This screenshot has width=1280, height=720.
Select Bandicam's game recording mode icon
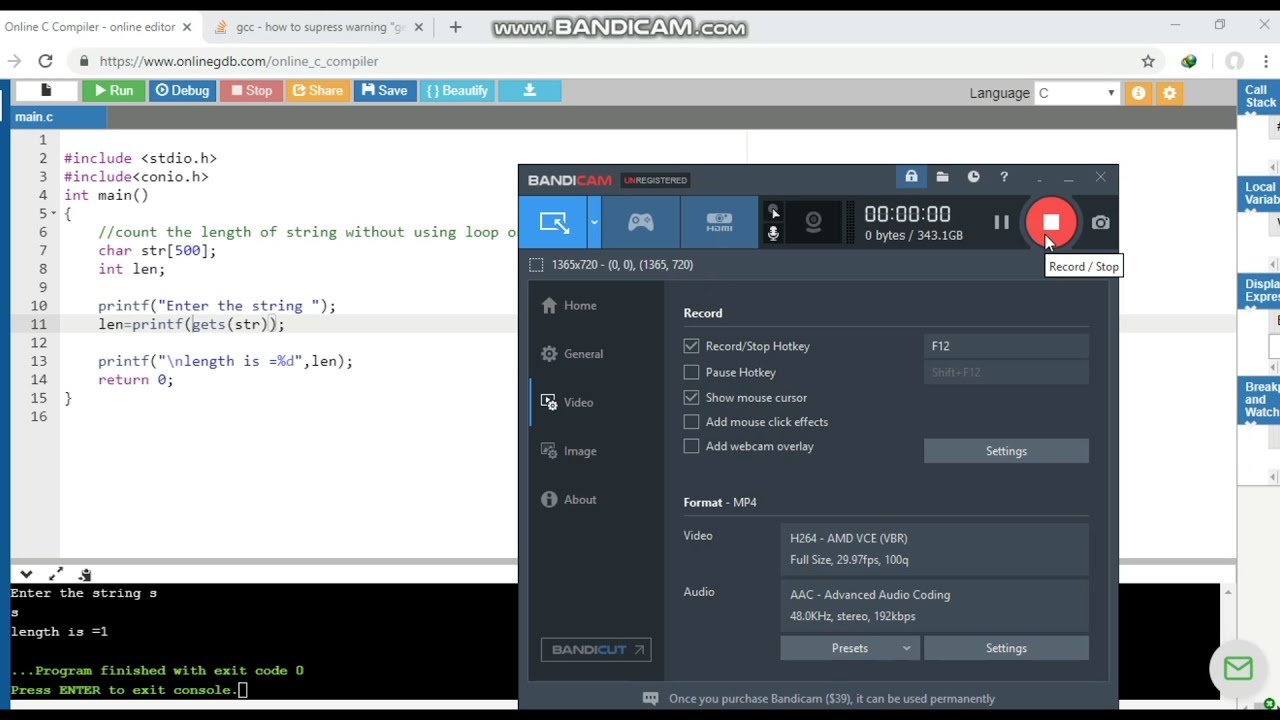[640, 222]
